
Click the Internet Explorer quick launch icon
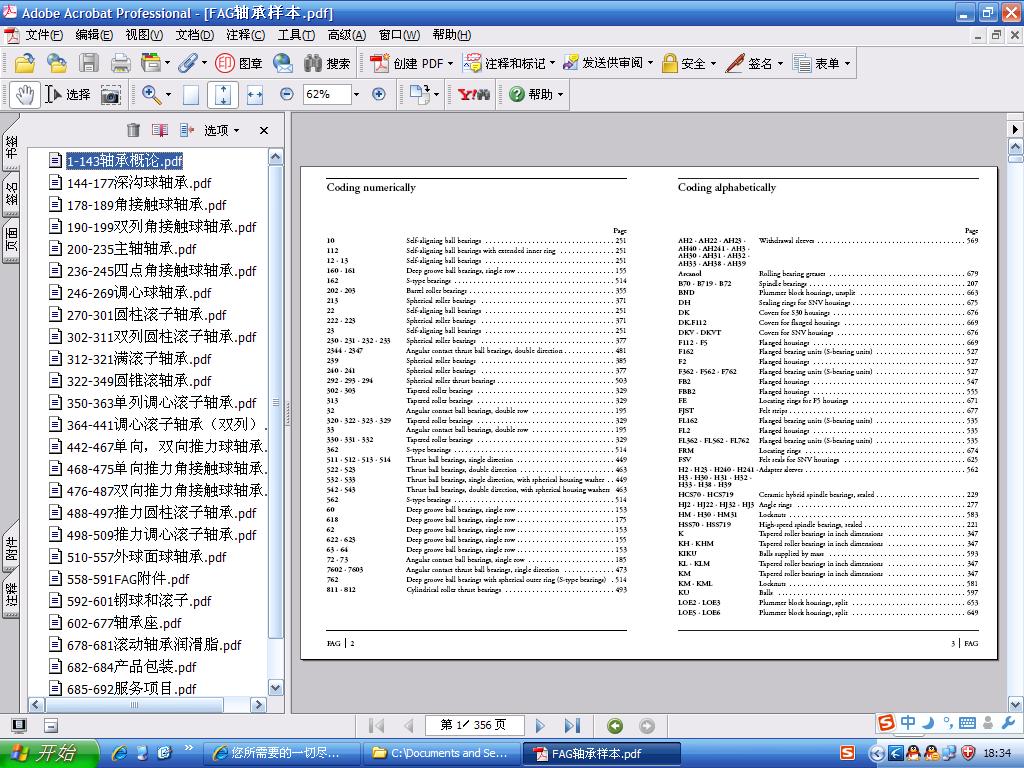[x=120, y=753]
